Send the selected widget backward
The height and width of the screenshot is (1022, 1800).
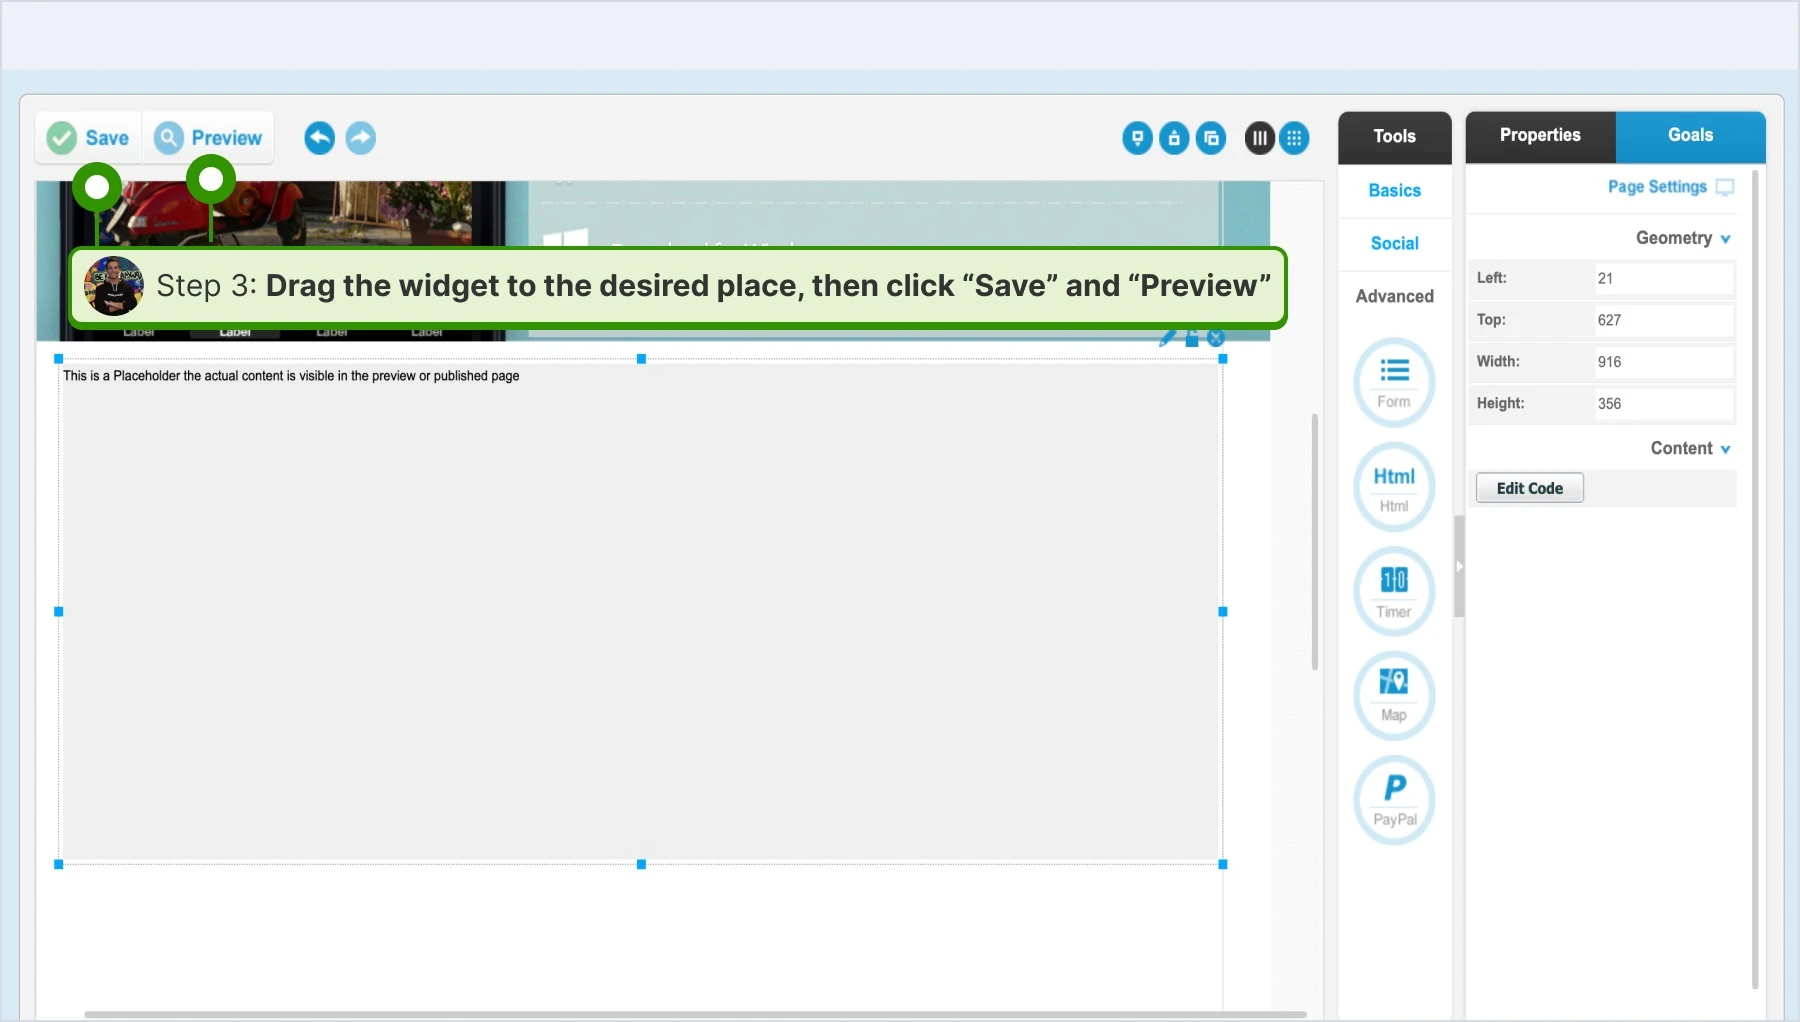point(1137,138)
